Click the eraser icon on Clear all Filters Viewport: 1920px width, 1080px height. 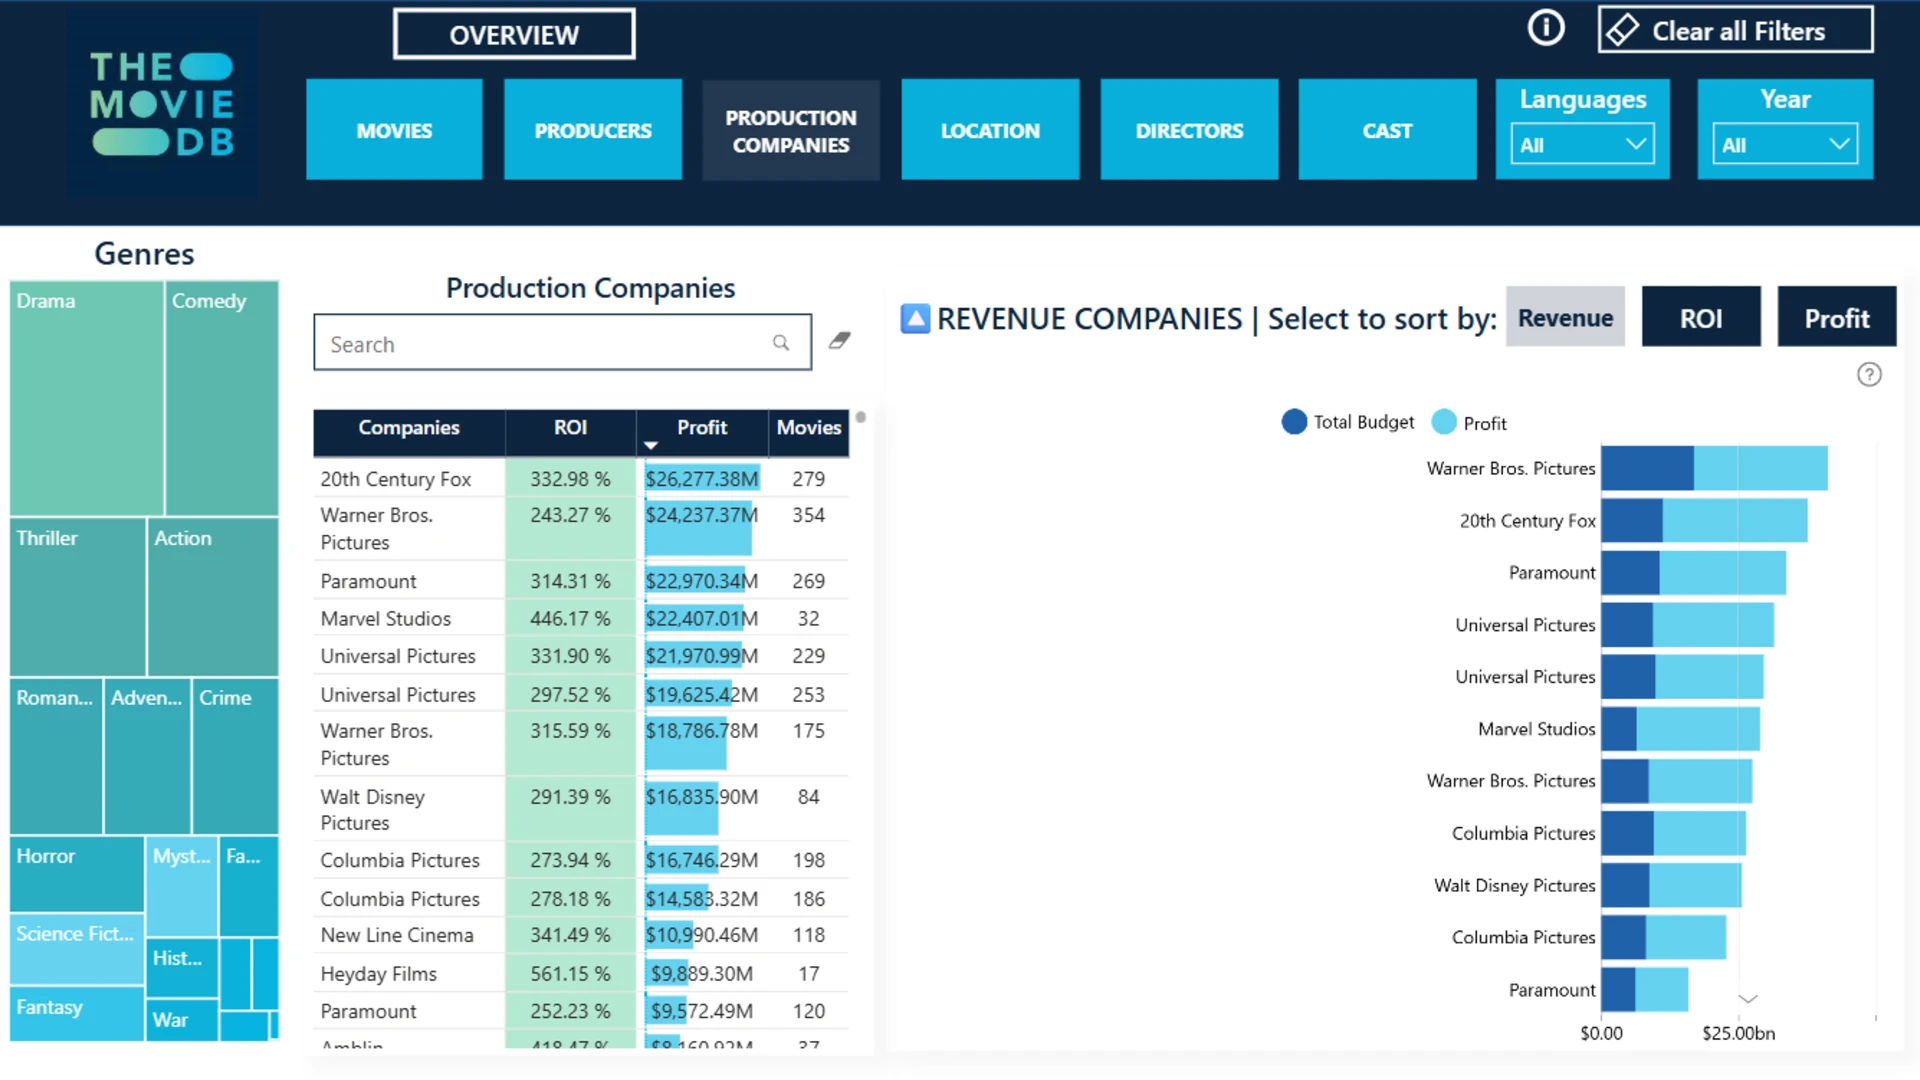(1622, 30)
